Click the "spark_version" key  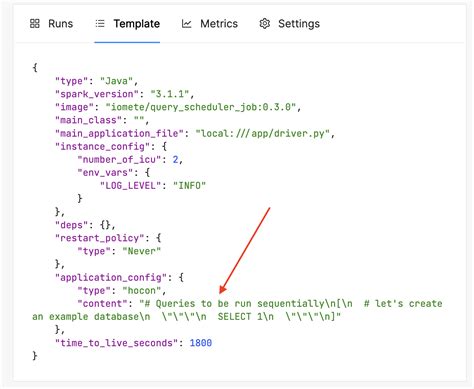click(x=97, y=94)
